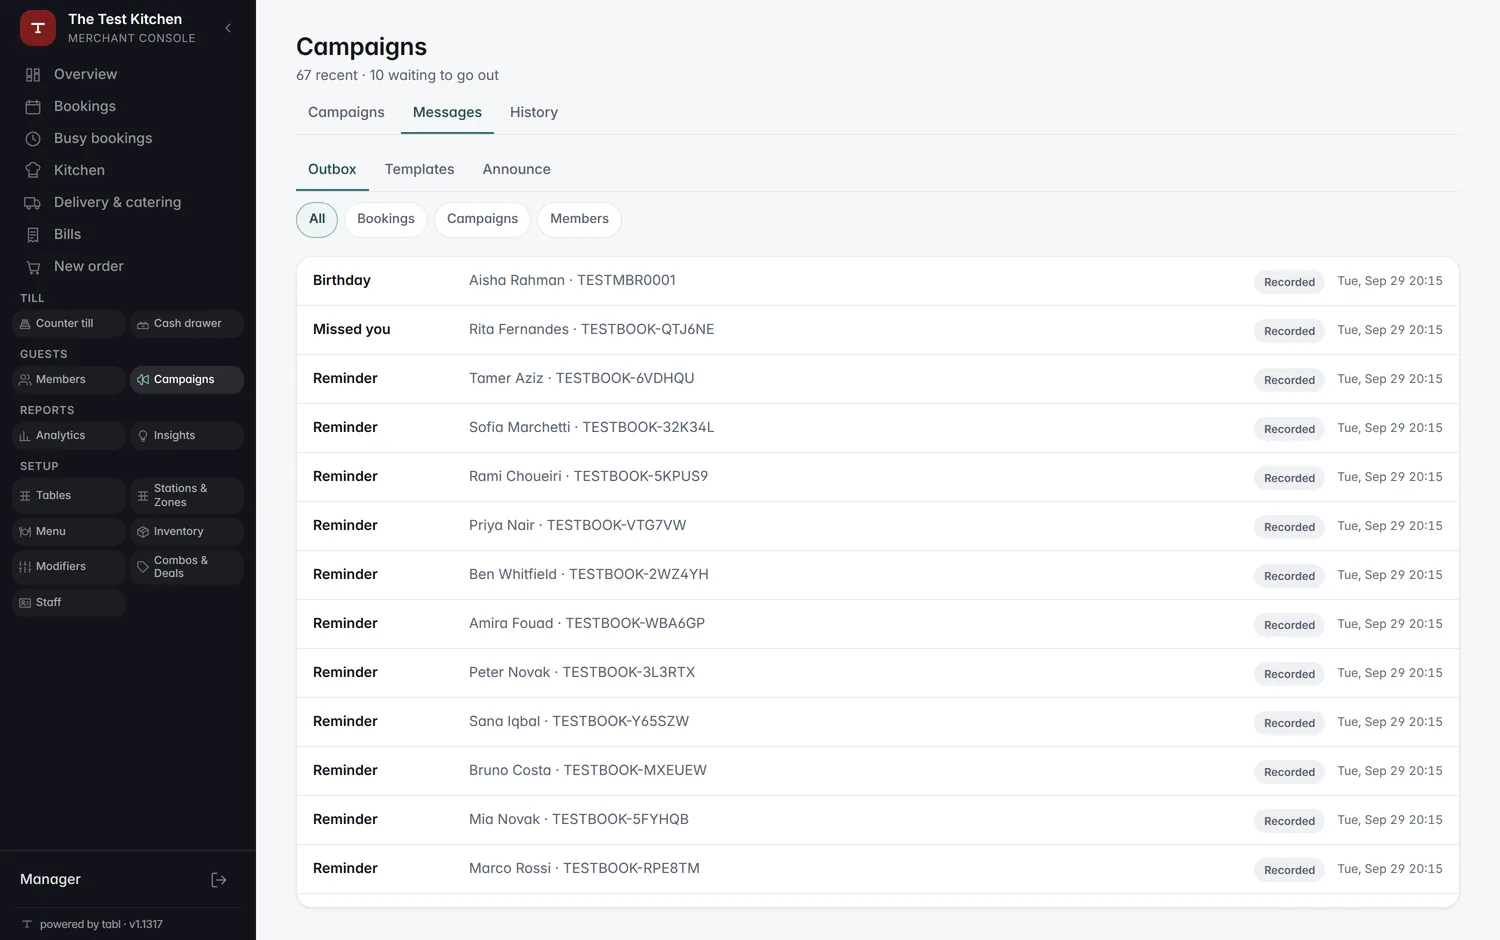Collapse the sidebar with the chevron
Viewport: 1500px width, 940px height.
[x=228, y=28]
